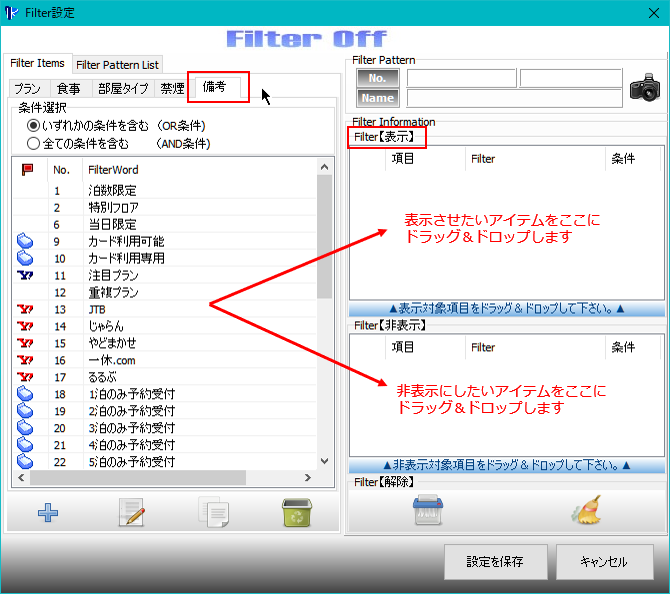
Task: Click the copy documents icon
Action: [213, 513]
